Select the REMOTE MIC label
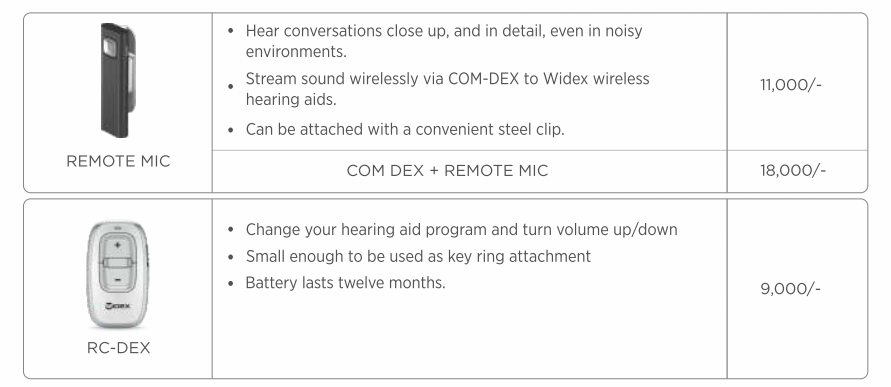 (118, 161)
